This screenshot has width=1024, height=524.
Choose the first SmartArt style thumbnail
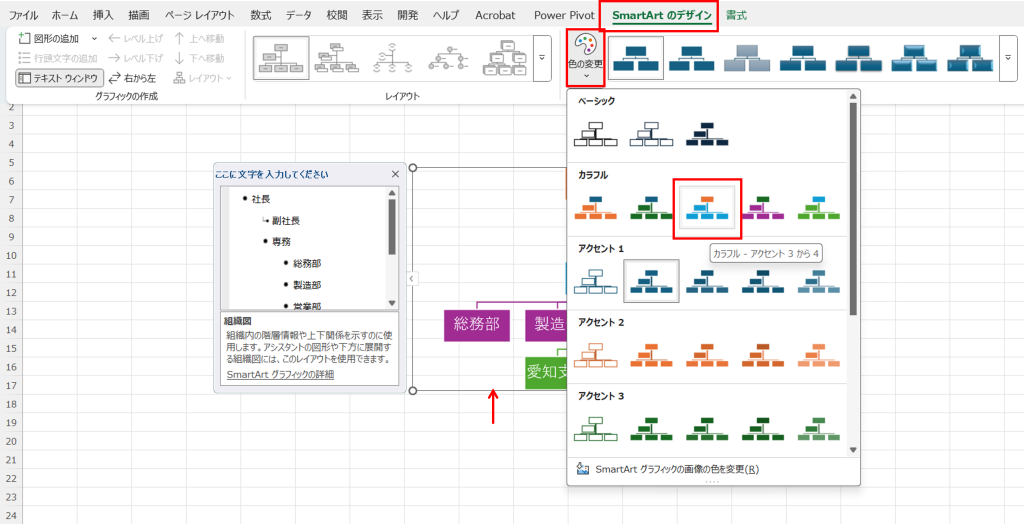point(636,58)
